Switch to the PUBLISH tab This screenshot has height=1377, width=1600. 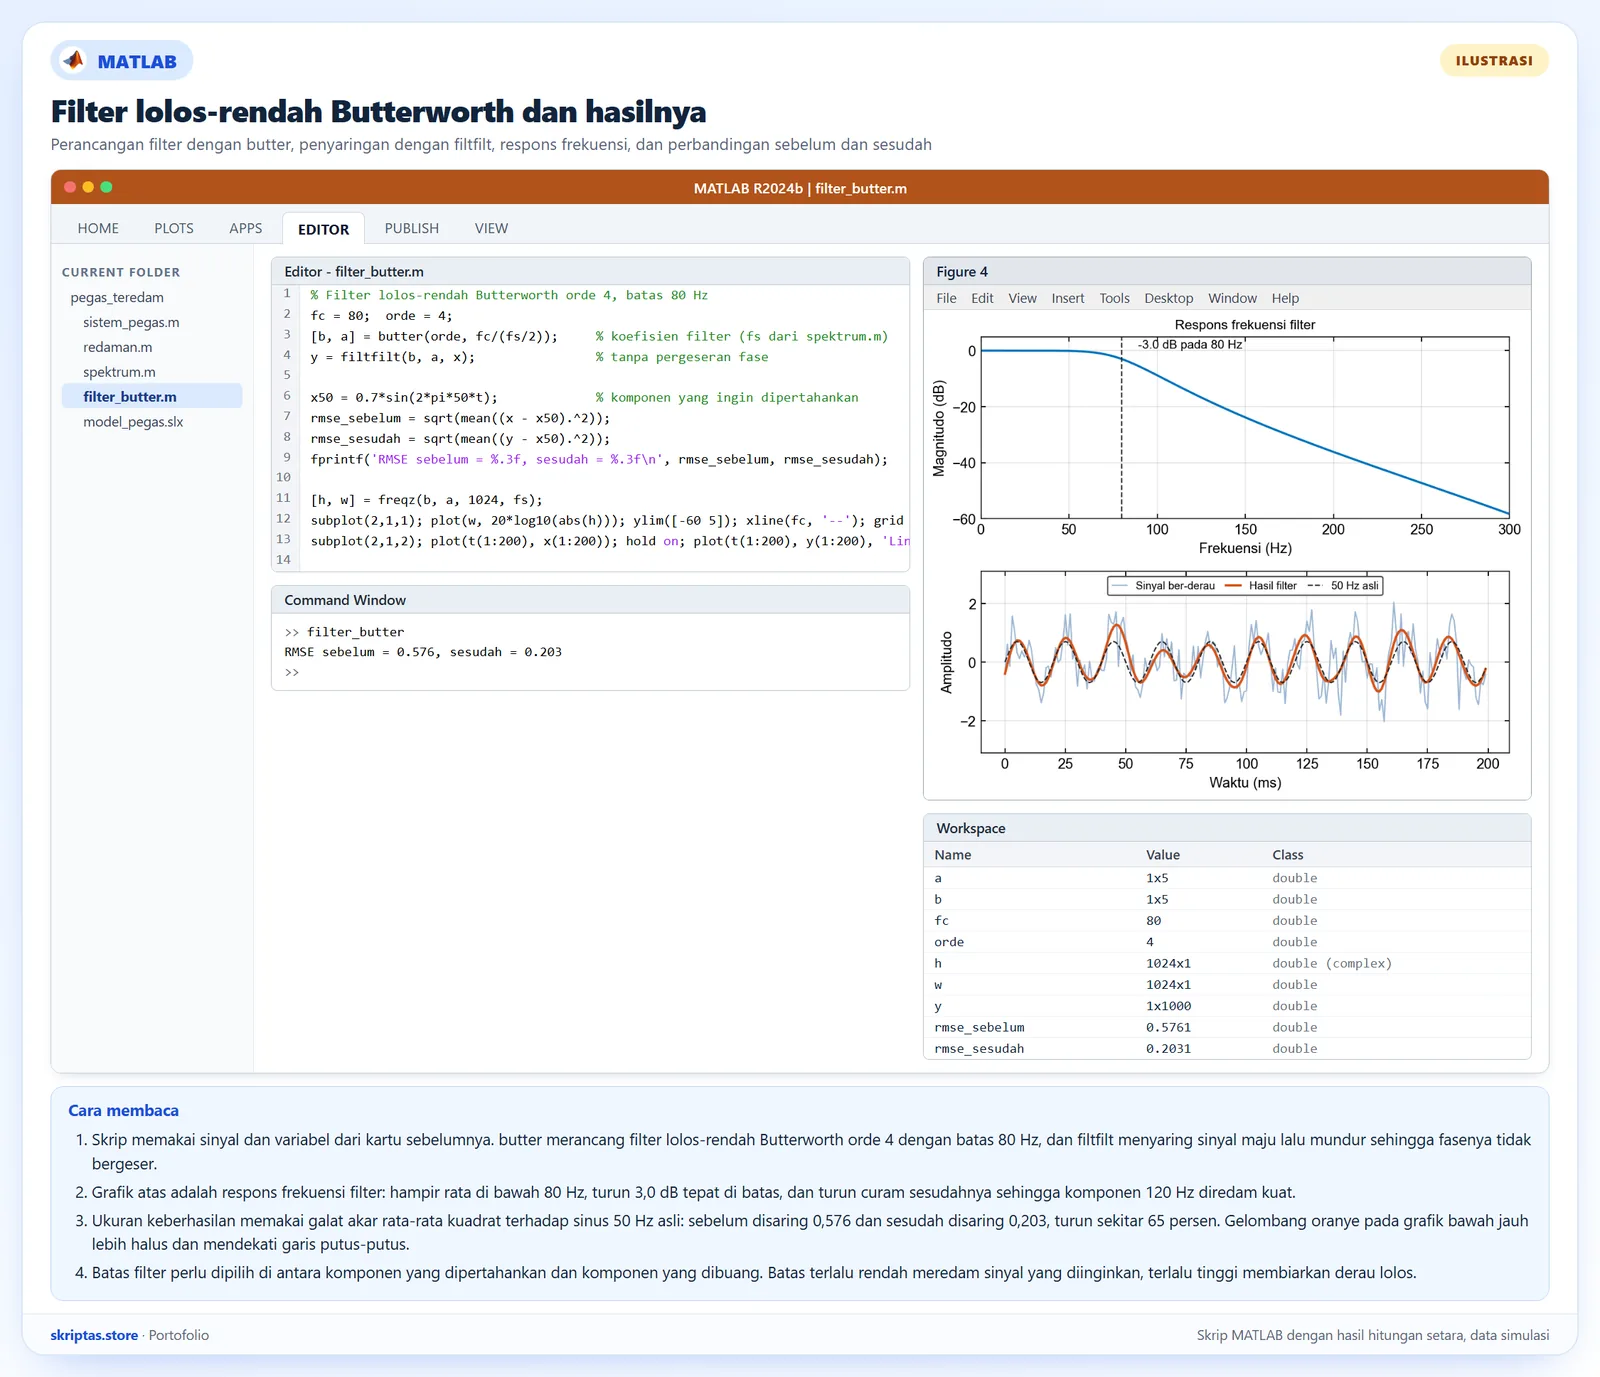pyautogui.click(x=412, y=228)
